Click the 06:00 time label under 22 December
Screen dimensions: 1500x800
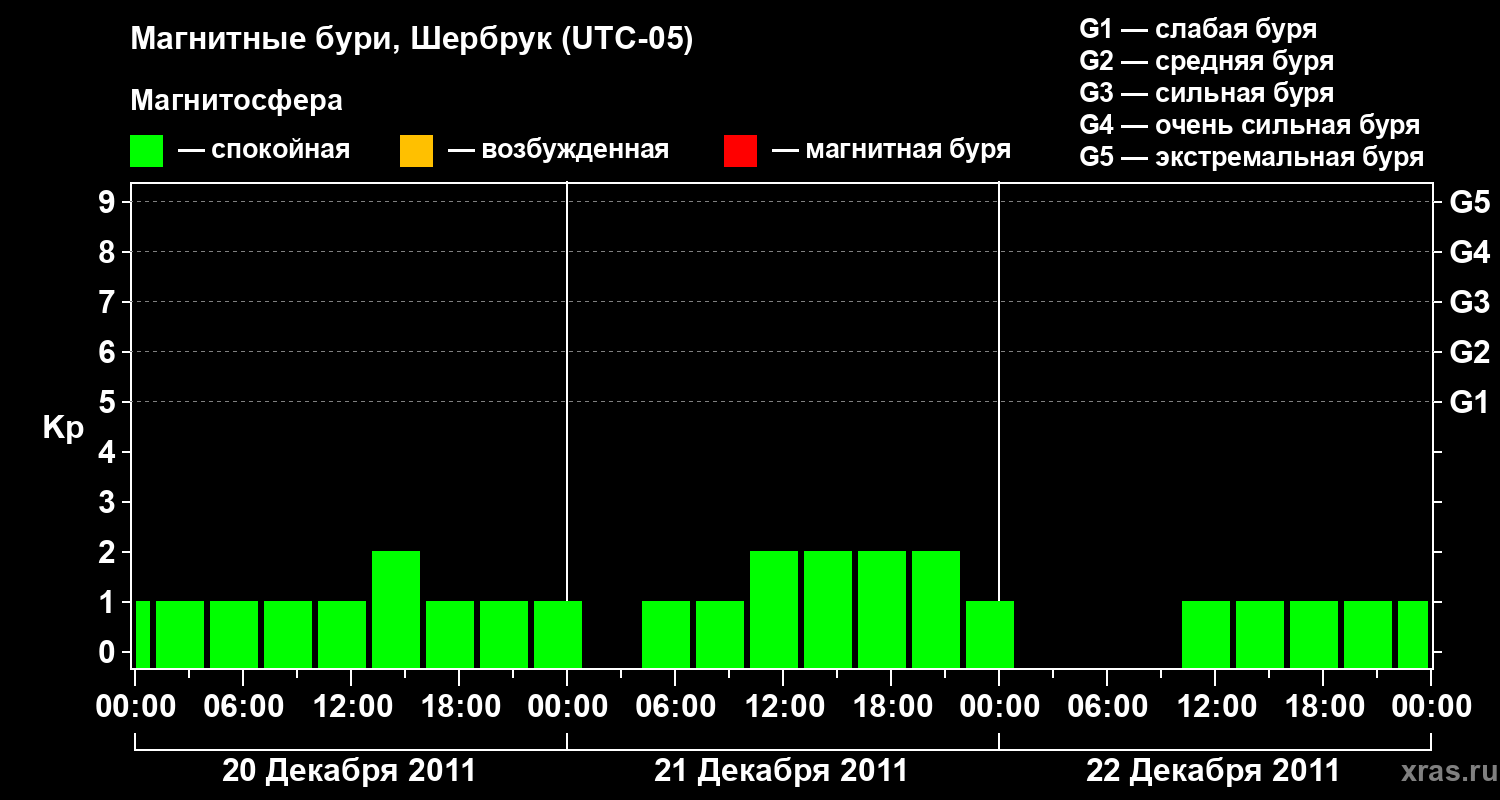pos(1107,707)
